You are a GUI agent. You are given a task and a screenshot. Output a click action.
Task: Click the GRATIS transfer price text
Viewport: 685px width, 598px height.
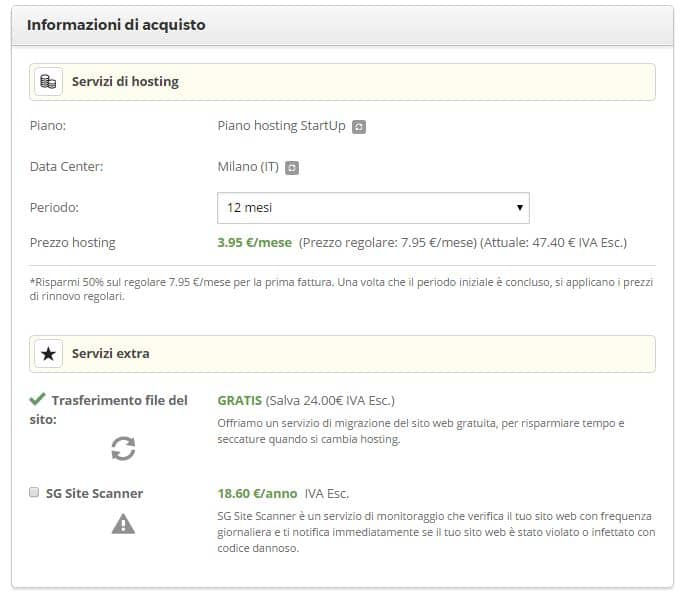(x=239, y=401)
